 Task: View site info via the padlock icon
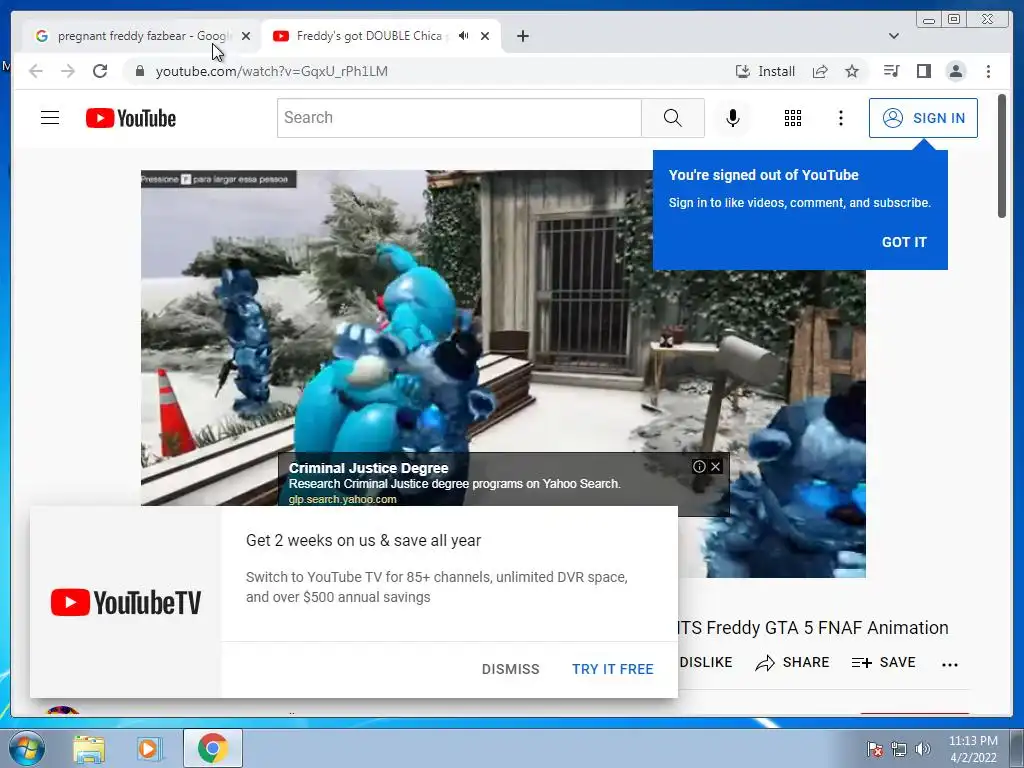(x=139, y=71)
